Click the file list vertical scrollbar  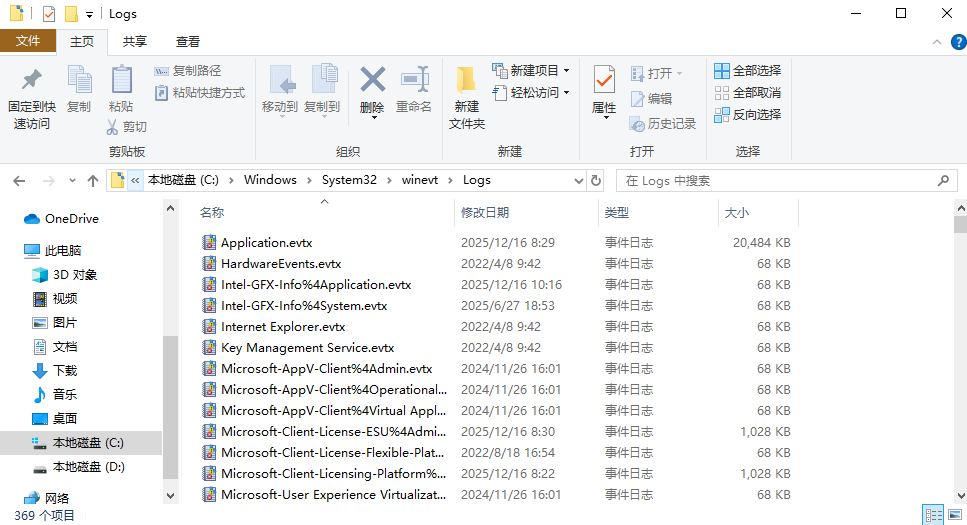pyautogui.click(x=960, y=350)
